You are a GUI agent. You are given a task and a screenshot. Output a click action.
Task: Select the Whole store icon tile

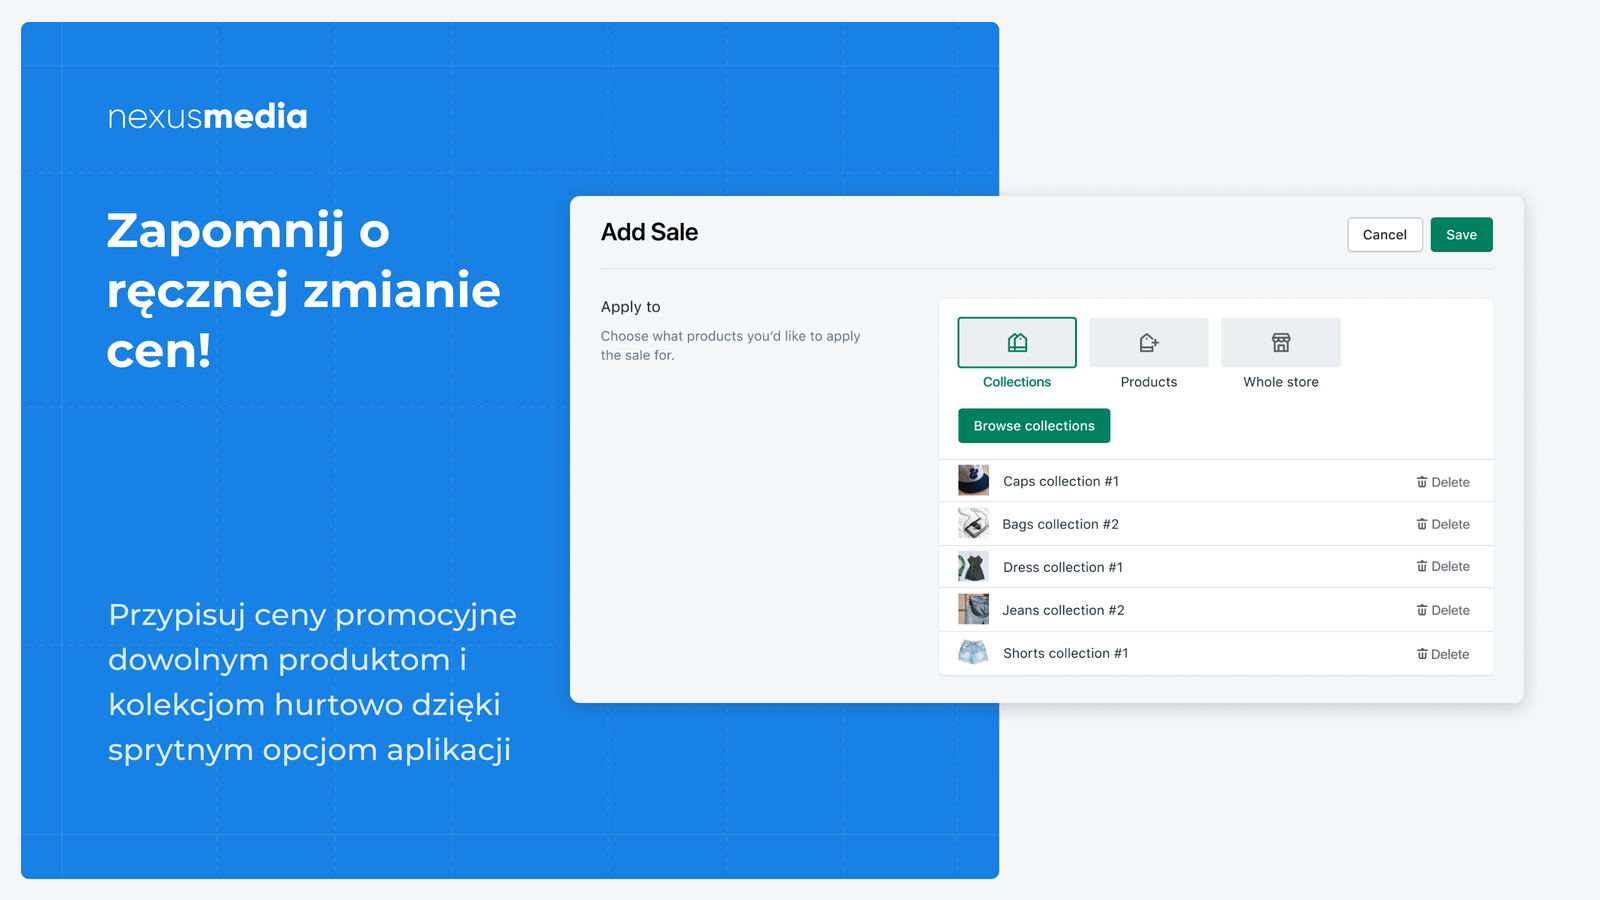pyautogui.click(x=1281, y=342)
